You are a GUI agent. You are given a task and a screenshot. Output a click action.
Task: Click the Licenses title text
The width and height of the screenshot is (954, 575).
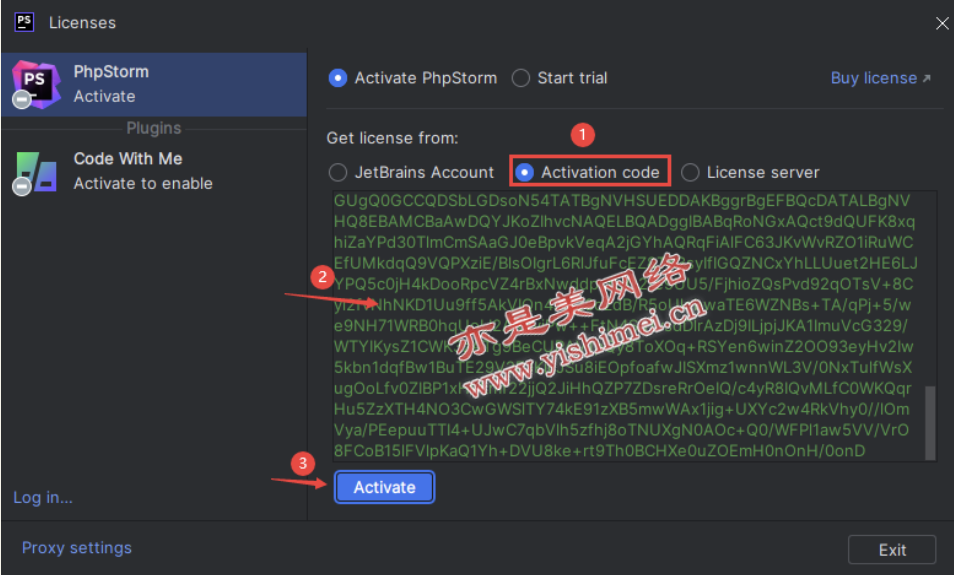tap(82, 23)
